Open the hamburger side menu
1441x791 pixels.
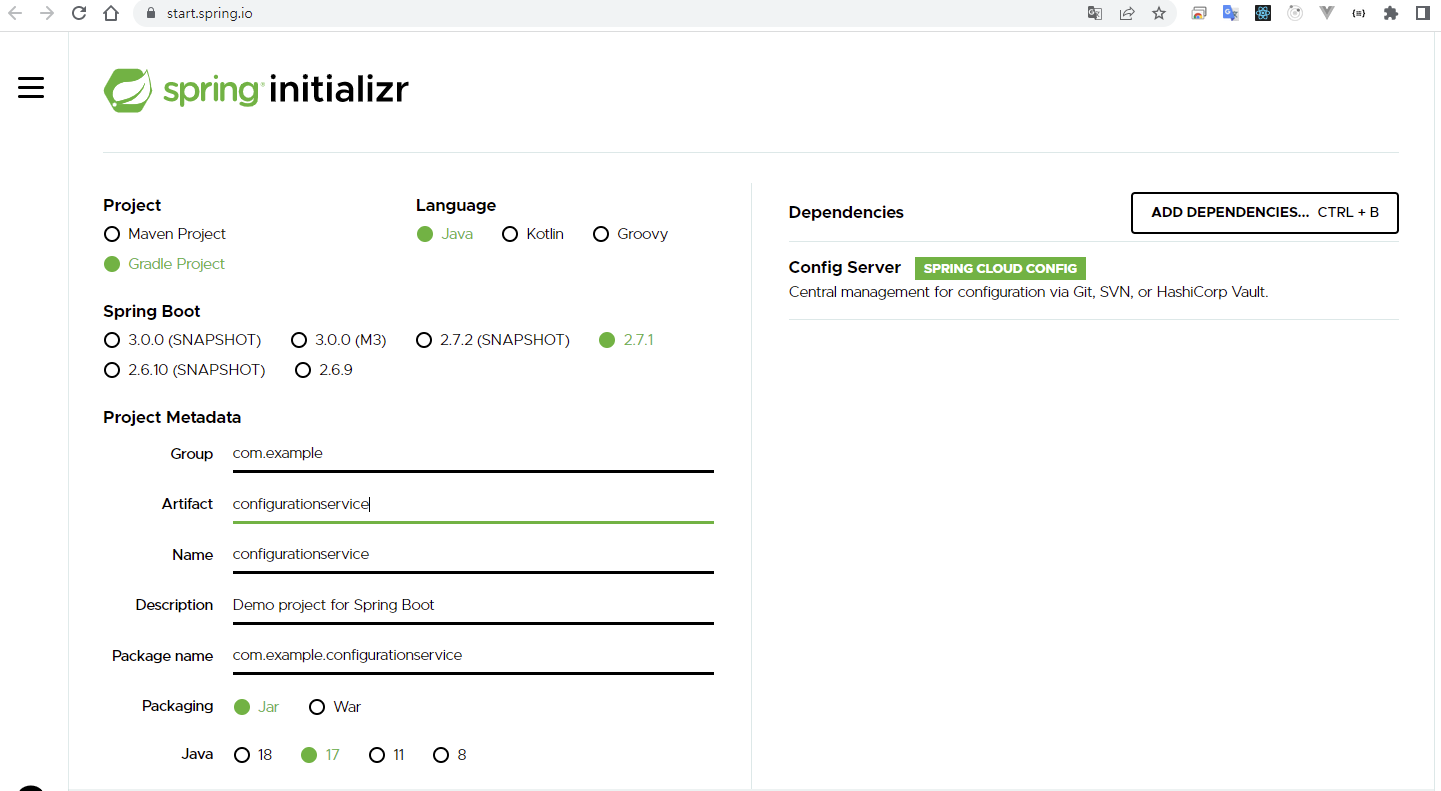click(x=31, y=88)
